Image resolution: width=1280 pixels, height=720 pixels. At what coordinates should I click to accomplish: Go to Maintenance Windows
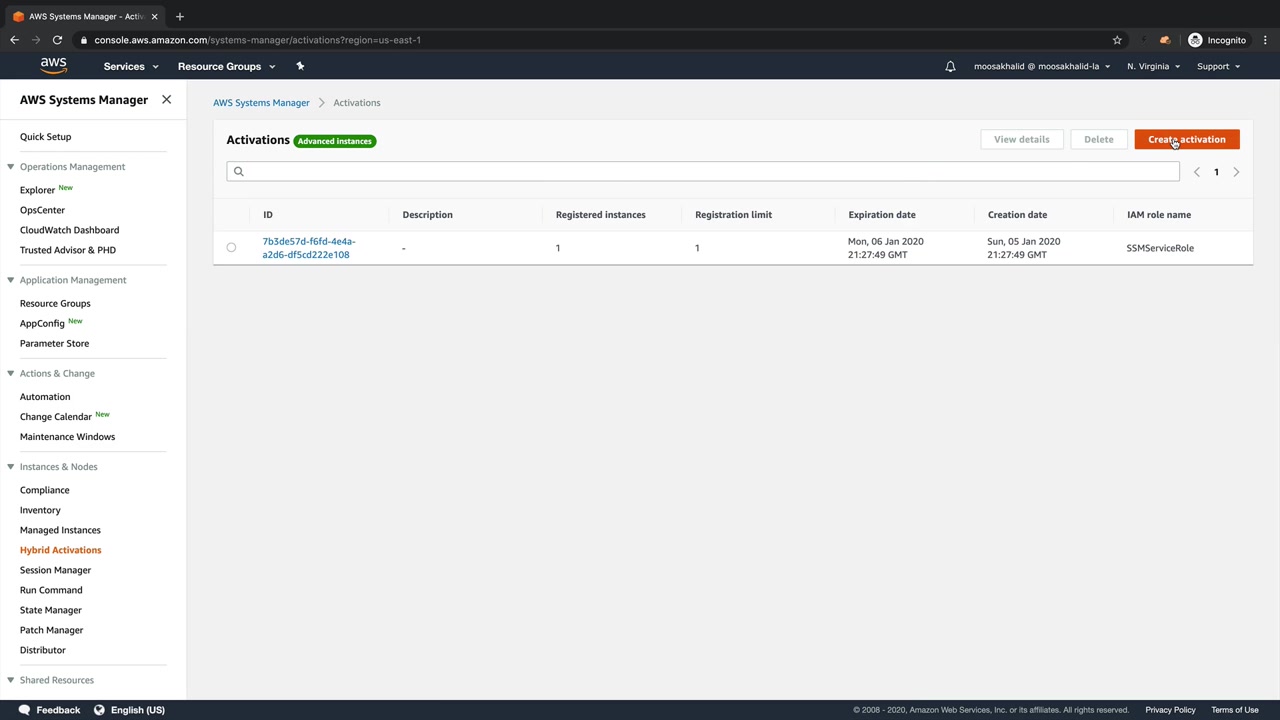pos(67,437)
